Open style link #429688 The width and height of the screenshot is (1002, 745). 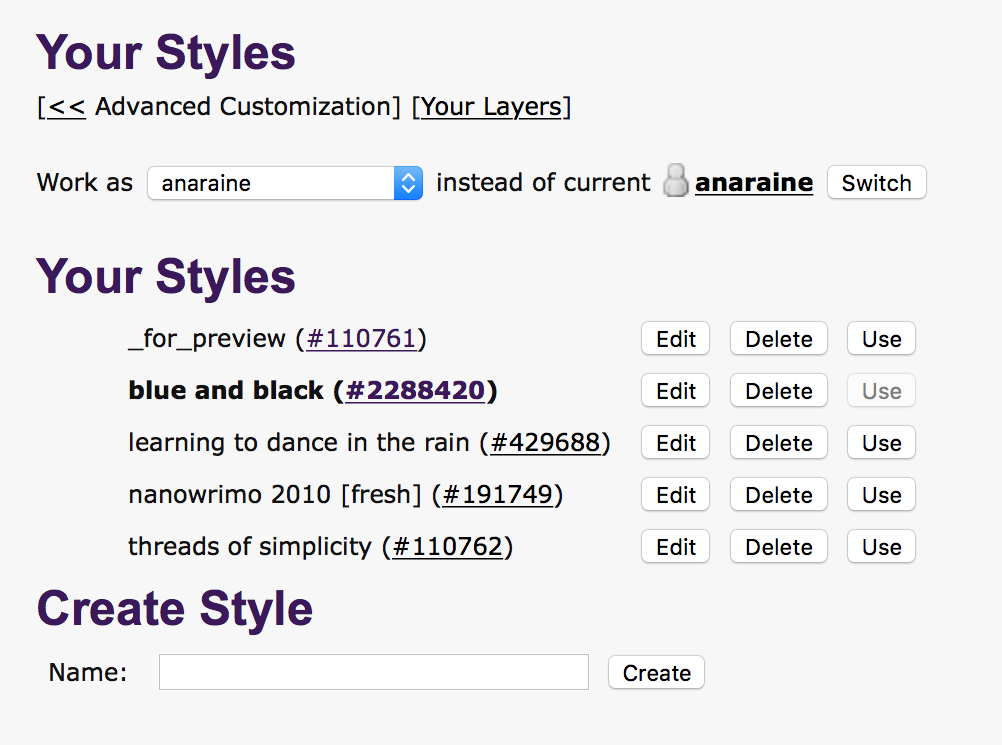(x=545, y=443)
